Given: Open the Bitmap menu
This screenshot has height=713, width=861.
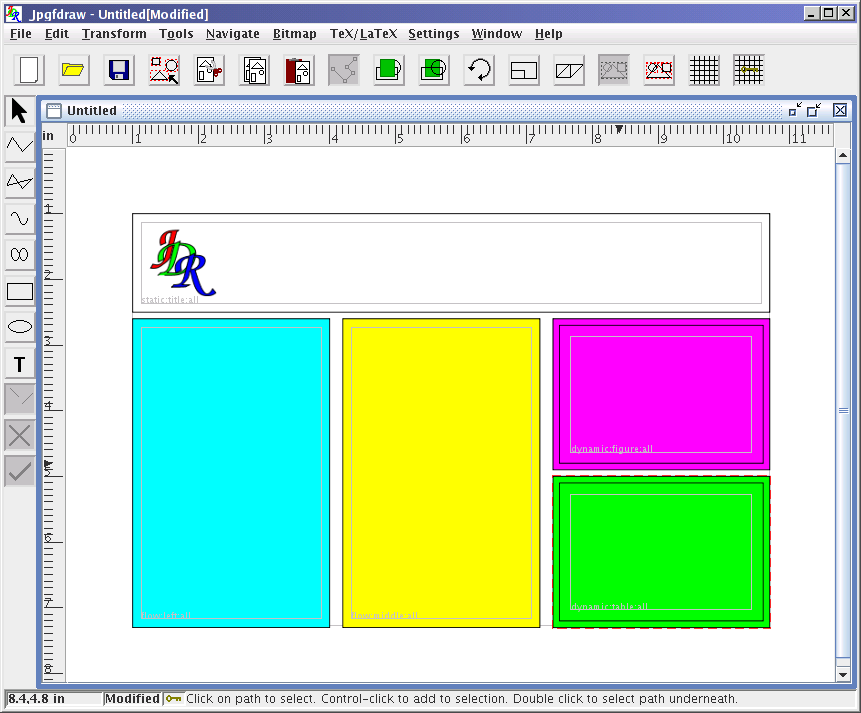Looking at the screenshot, I should click(294, 33).
